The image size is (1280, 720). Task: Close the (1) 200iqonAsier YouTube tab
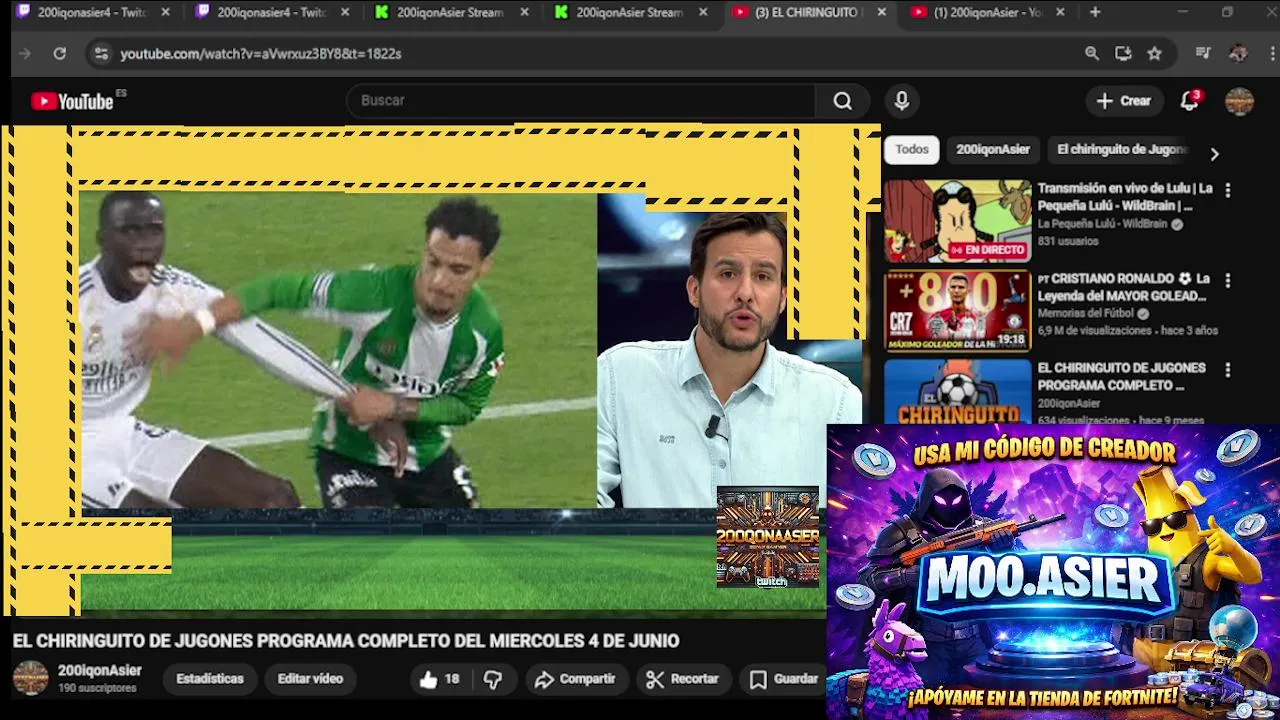click(x=1061, y=12)
